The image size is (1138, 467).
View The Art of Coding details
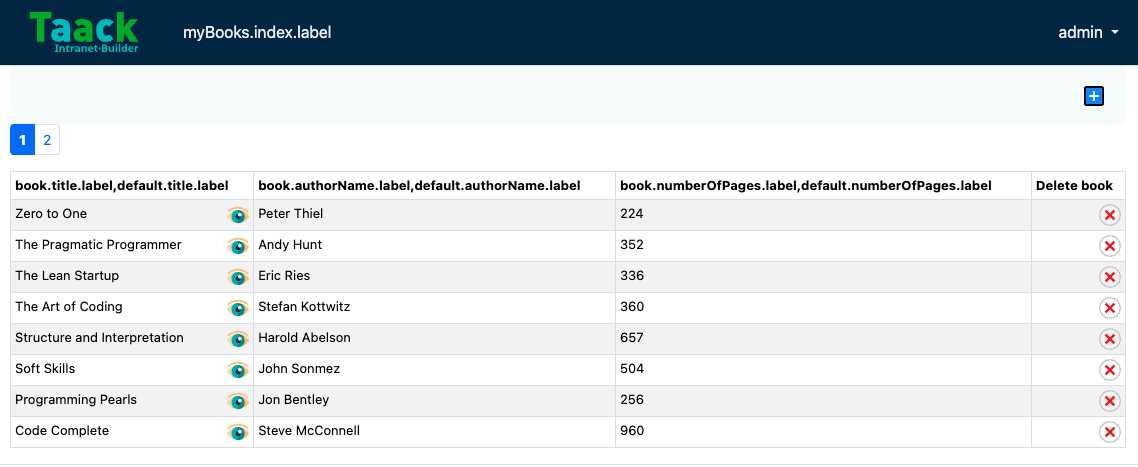tap(238, 308)
